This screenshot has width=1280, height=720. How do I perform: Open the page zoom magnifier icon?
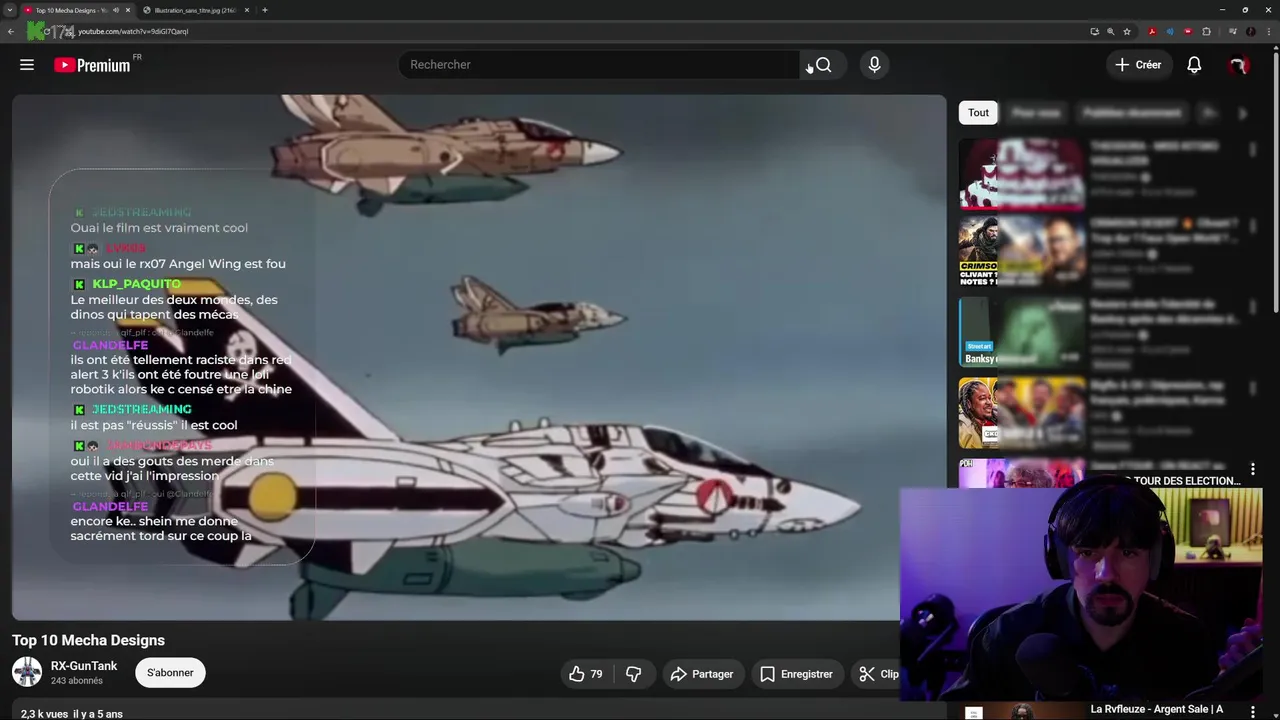coord(1111,31)
